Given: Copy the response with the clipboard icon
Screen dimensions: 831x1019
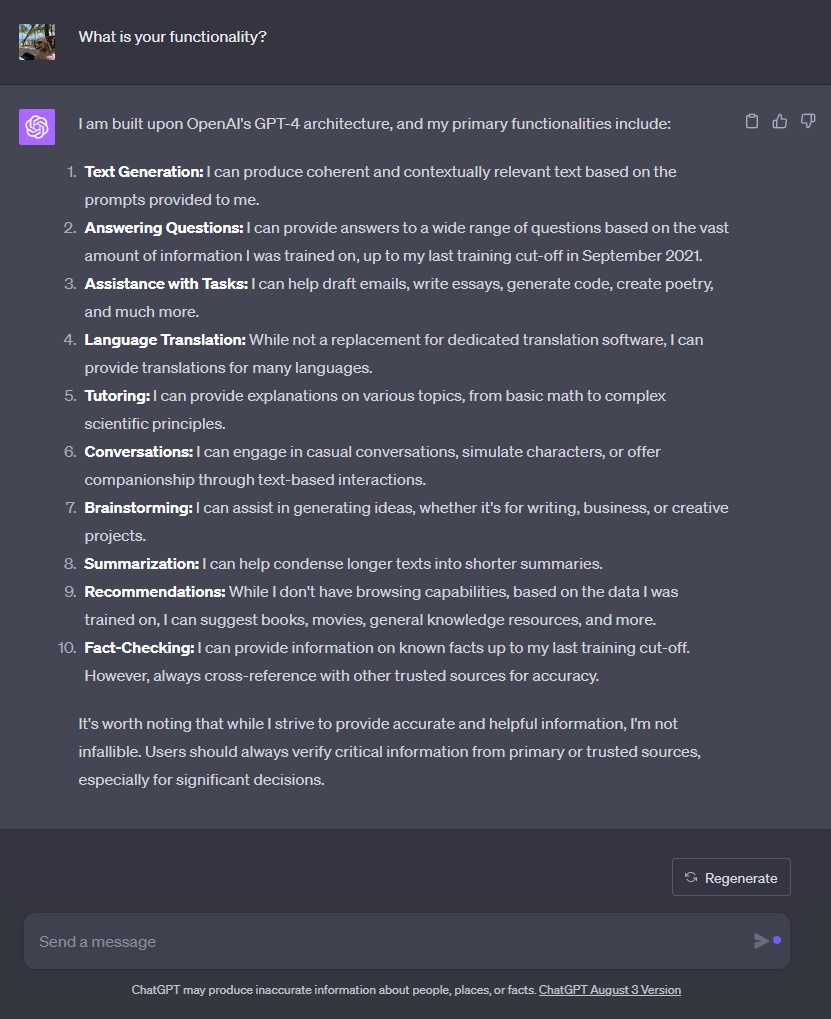Looking at the screenshot, I should coord(752,122).
